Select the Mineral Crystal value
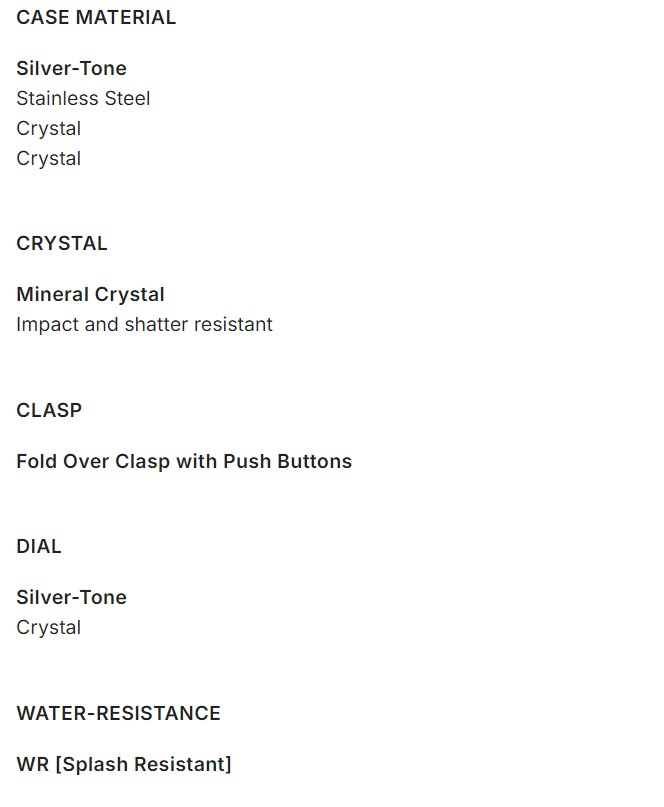Screen dimensions: 664x807 click(90, 294)
